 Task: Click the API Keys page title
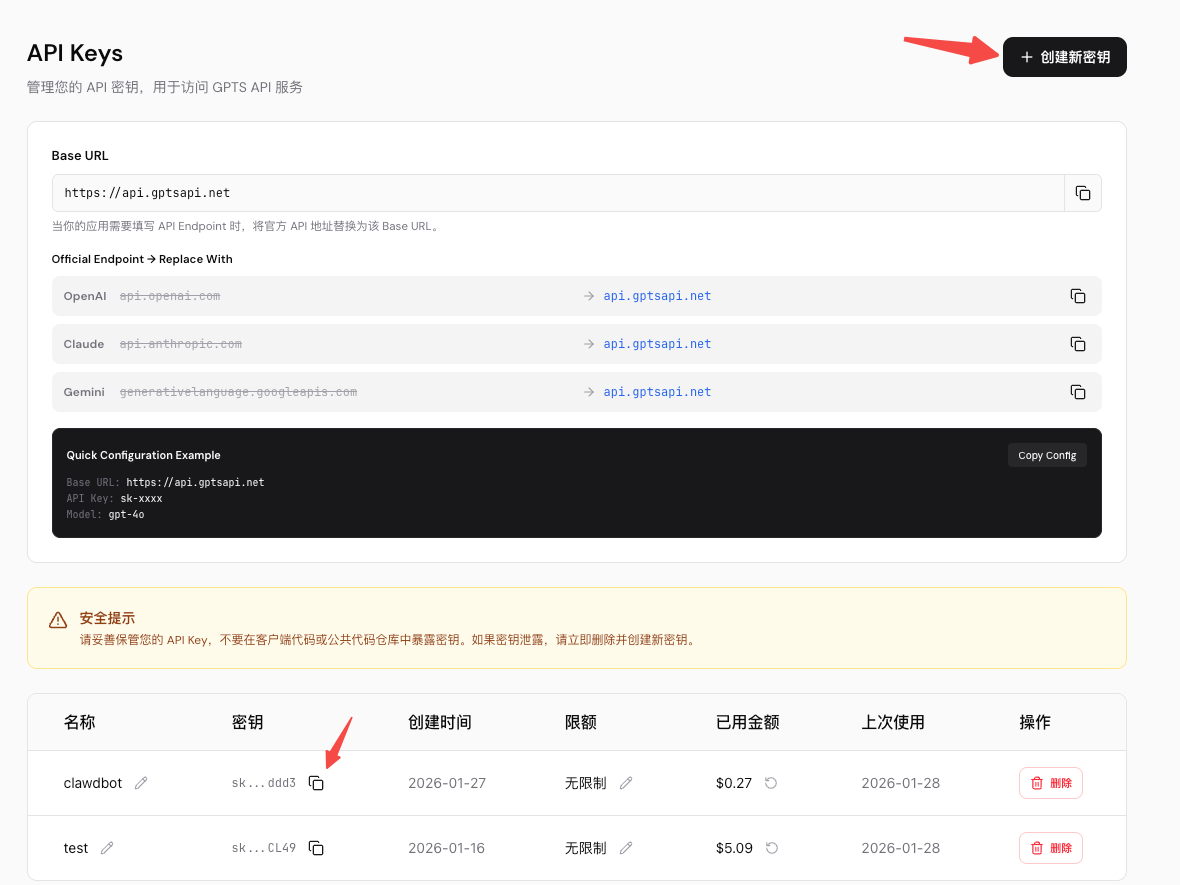tap(75, 53)
